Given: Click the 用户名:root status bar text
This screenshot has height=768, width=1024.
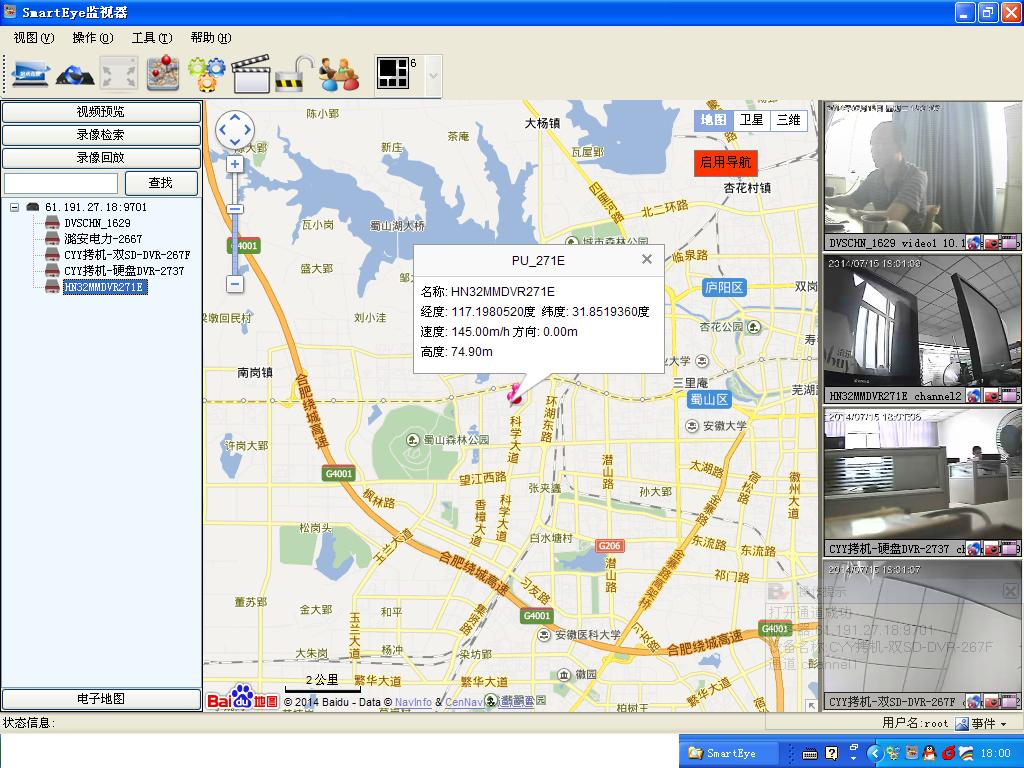Looking at the screenshot, I should (x=915, y=723).
